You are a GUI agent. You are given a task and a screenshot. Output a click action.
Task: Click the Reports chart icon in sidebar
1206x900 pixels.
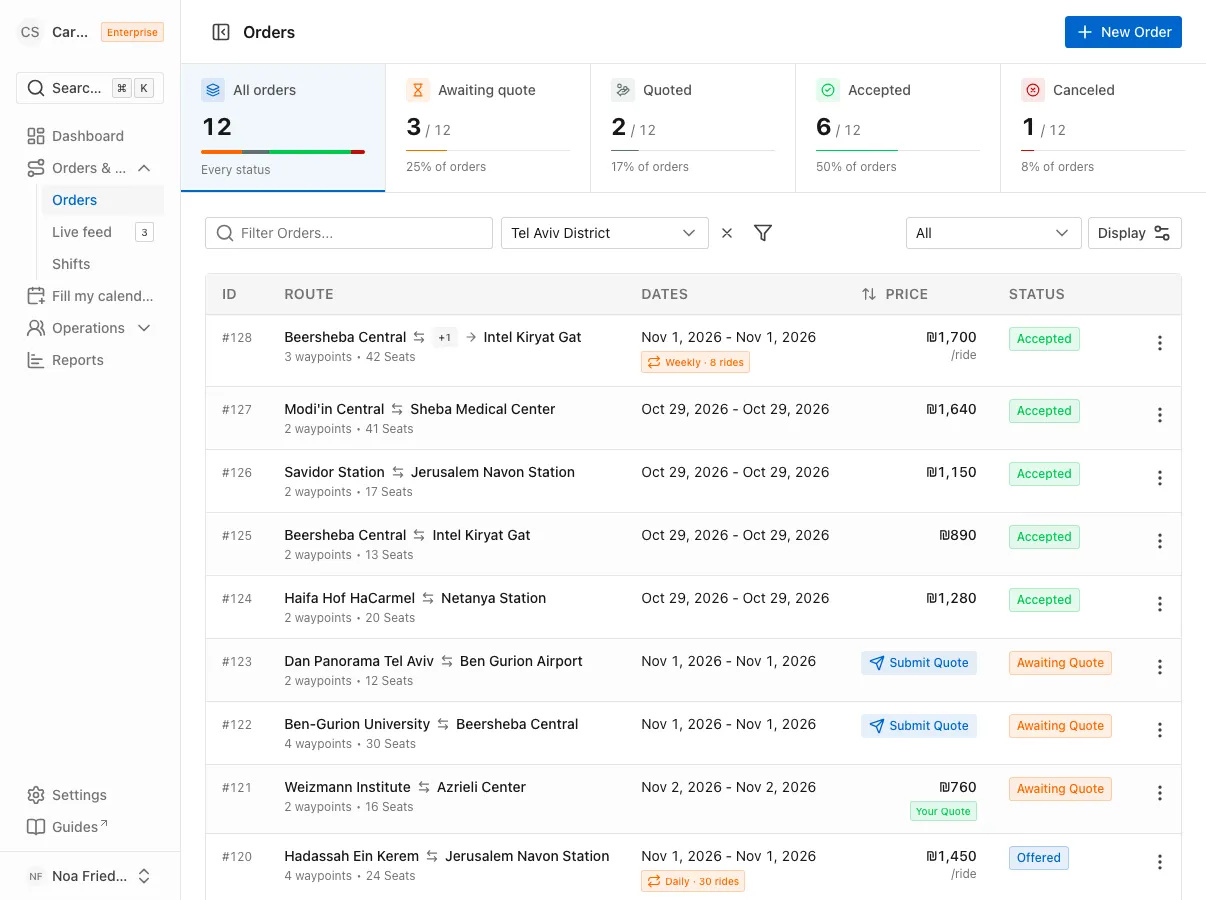(36, 360)
